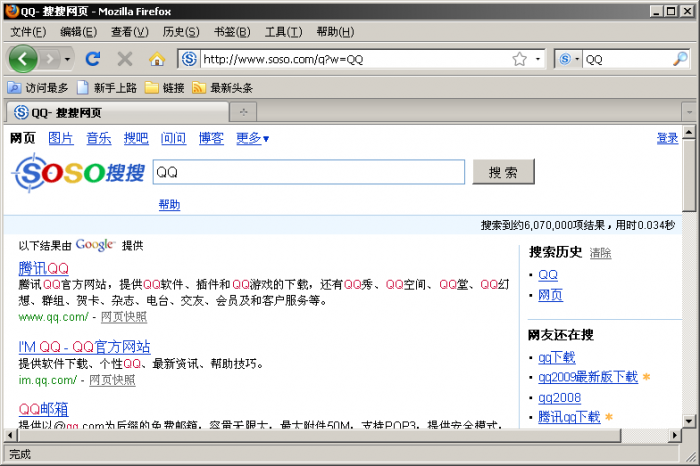Click the Forward arrow button
Image resolution: width=700 pixels, height=466 pixels.
click(x=50, y=59)
